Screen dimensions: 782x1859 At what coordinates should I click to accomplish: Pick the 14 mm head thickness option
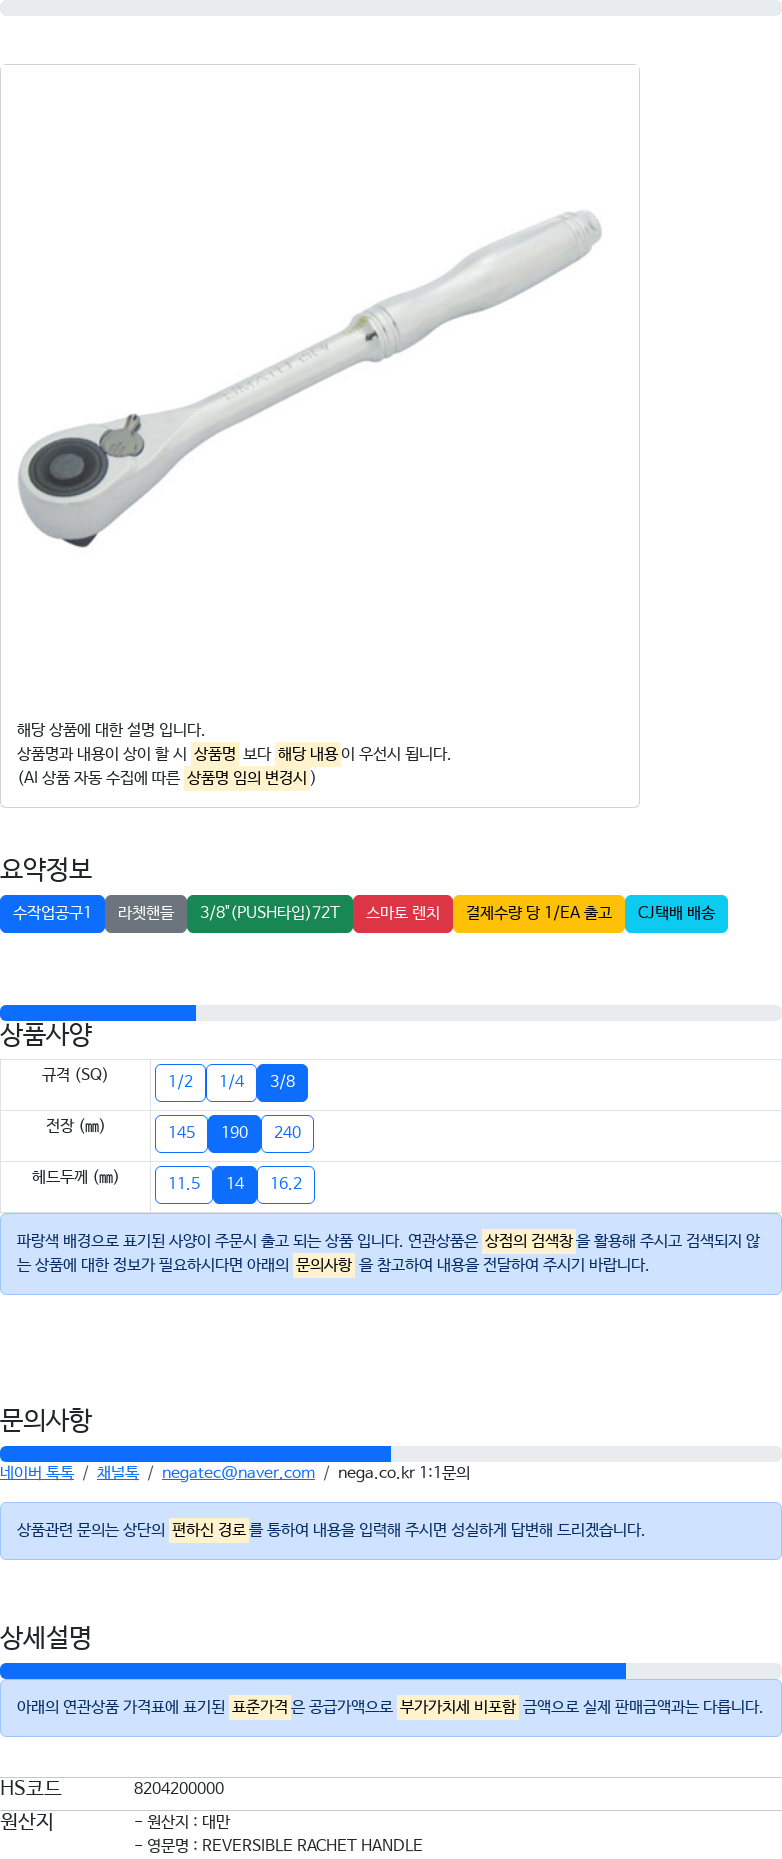(235, 1184)
